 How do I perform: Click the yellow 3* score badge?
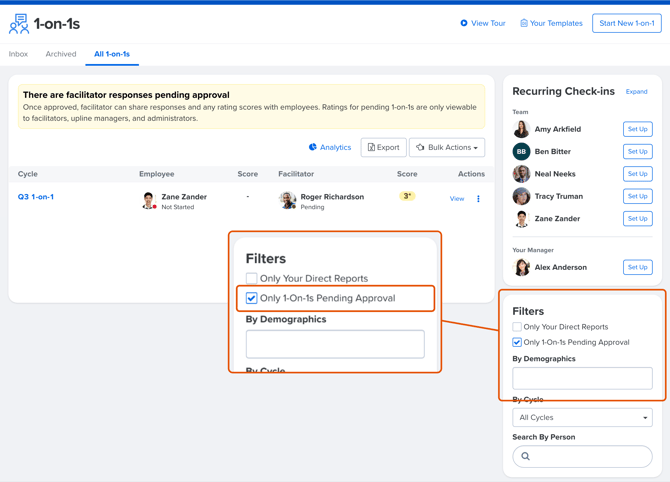click(407, 196)
